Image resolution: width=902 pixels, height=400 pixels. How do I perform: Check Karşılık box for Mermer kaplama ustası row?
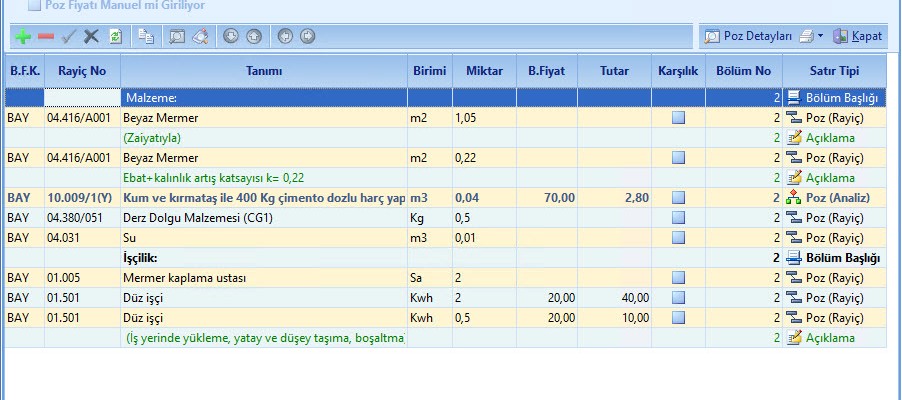click(679, 278)
